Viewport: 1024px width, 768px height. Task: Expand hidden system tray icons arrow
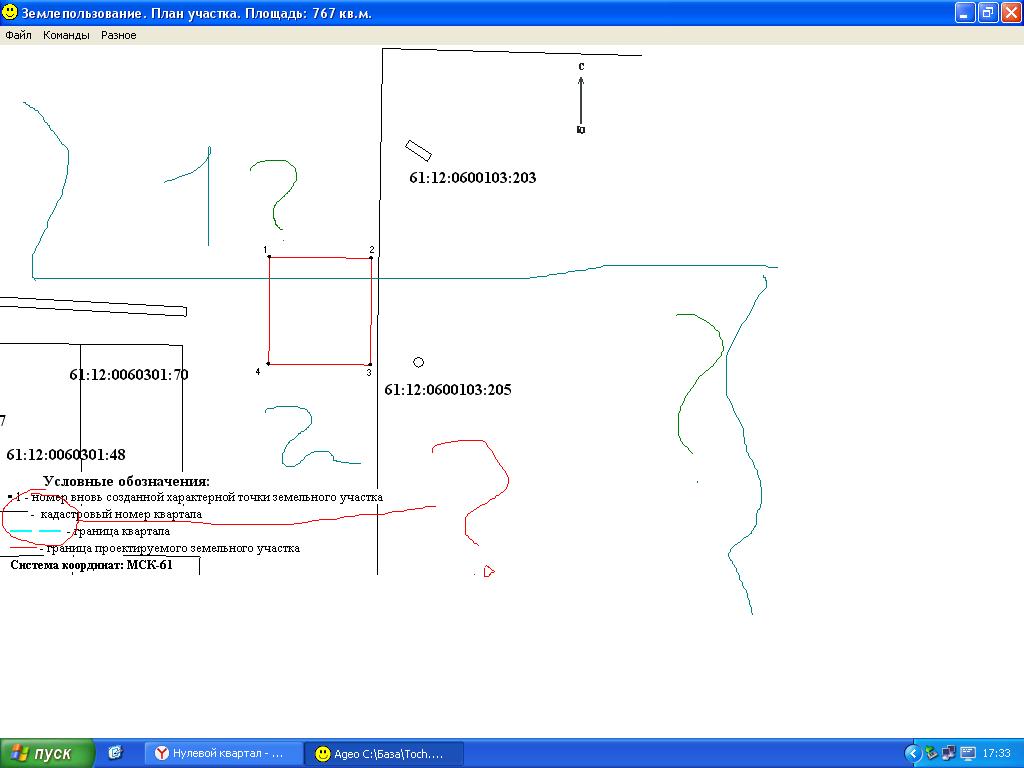pyautogui.click(x=912, y=753)
